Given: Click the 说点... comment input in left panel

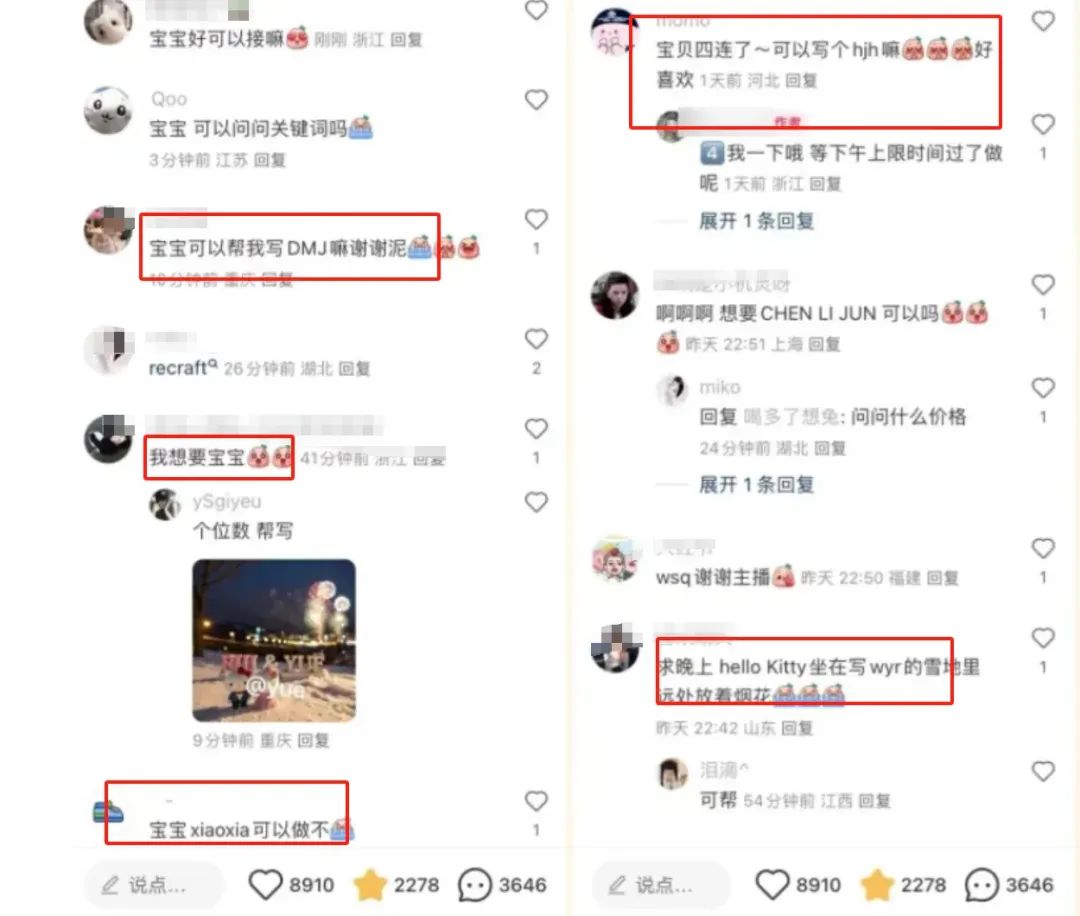Looking at the screenshot, I should pyautogui.click(x=154, y=884).
